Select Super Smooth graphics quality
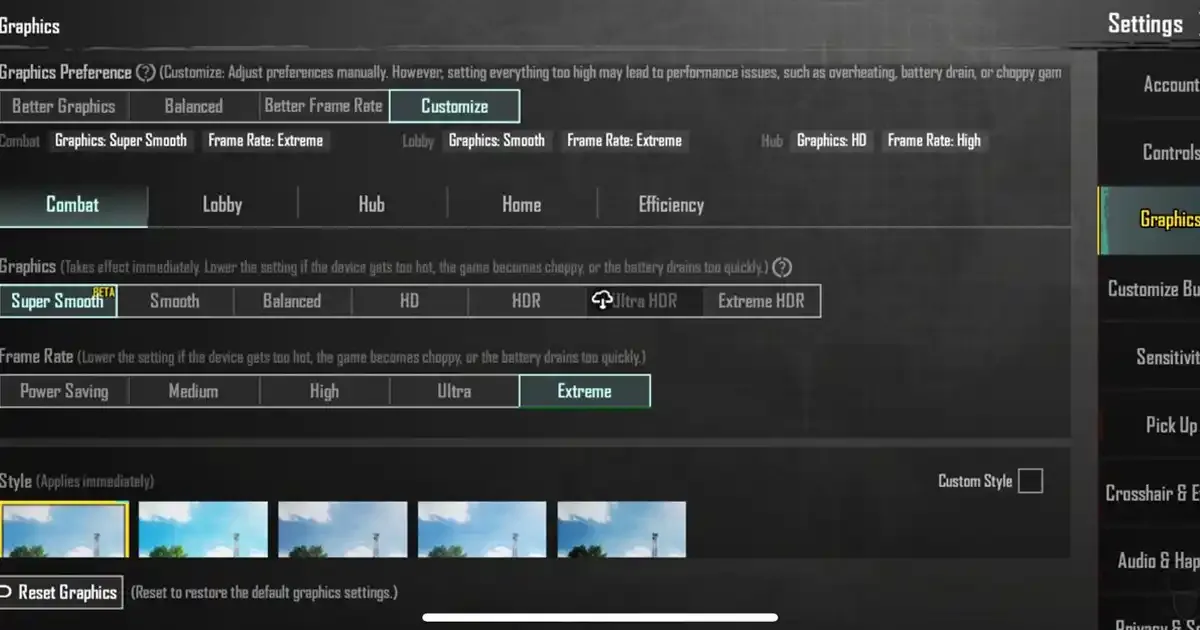 tap(58, 301)
